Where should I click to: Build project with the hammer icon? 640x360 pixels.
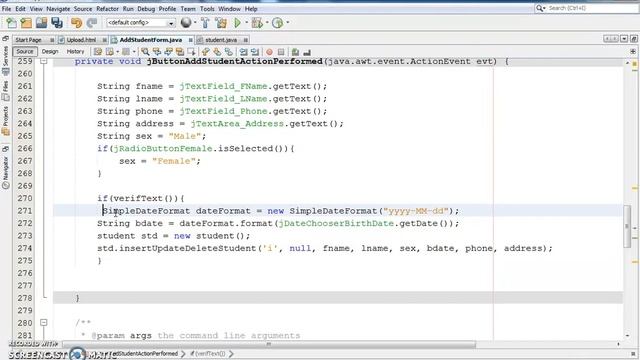tap(205, 23)
